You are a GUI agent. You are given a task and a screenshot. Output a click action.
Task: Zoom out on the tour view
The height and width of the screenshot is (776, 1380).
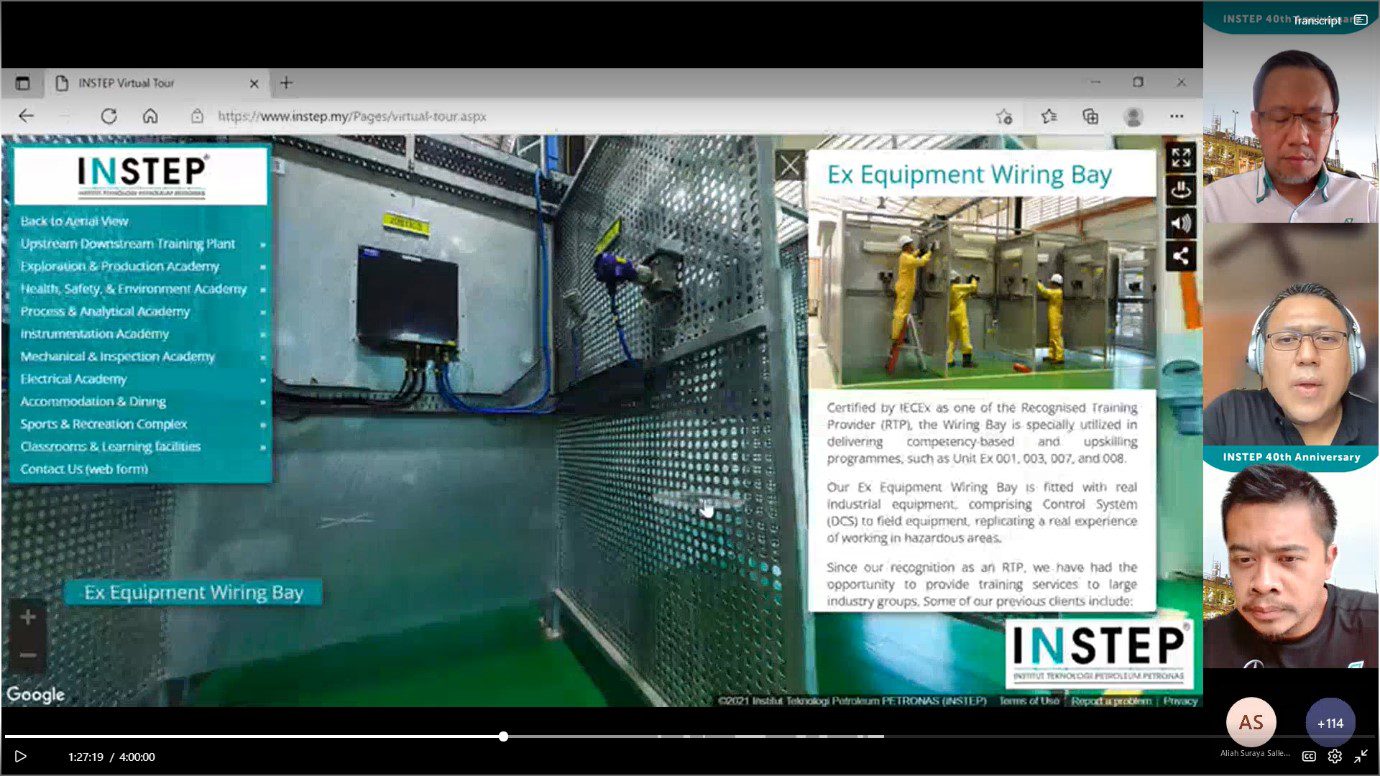click(x=28, y=655)
